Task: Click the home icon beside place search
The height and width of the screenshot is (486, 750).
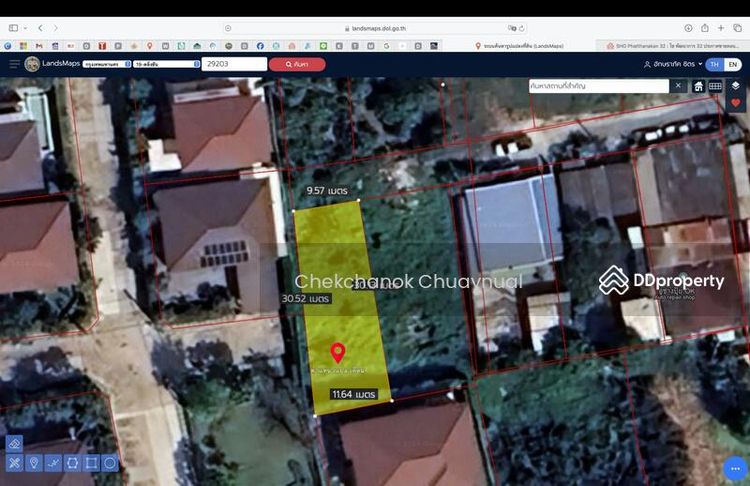Action: click(699, 86)
